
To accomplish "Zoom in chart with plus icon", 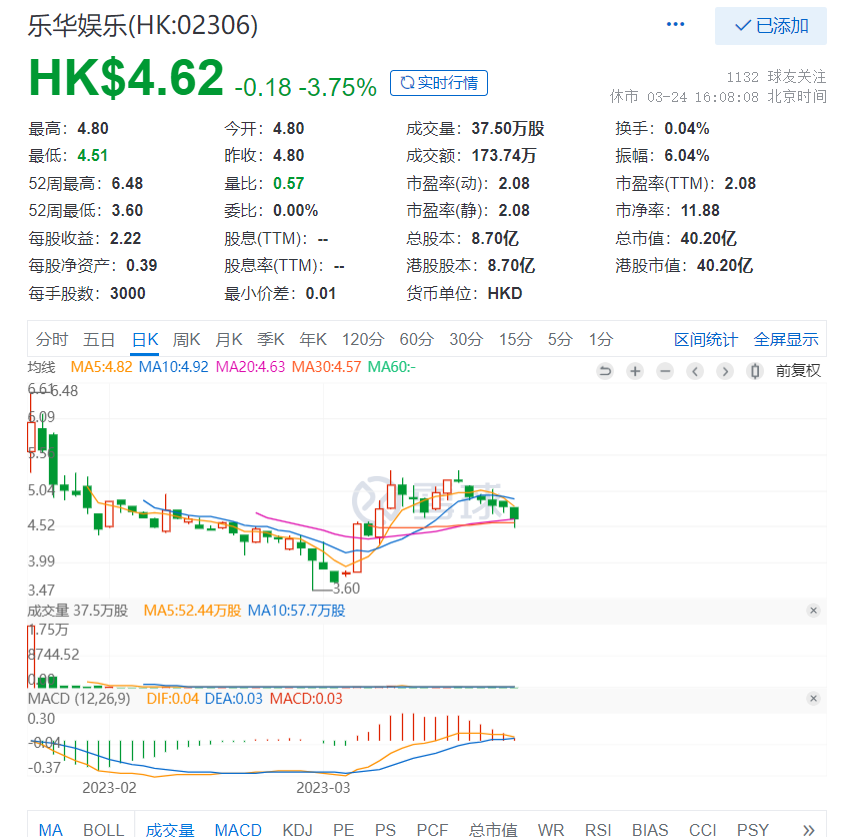I will [635, 371].
